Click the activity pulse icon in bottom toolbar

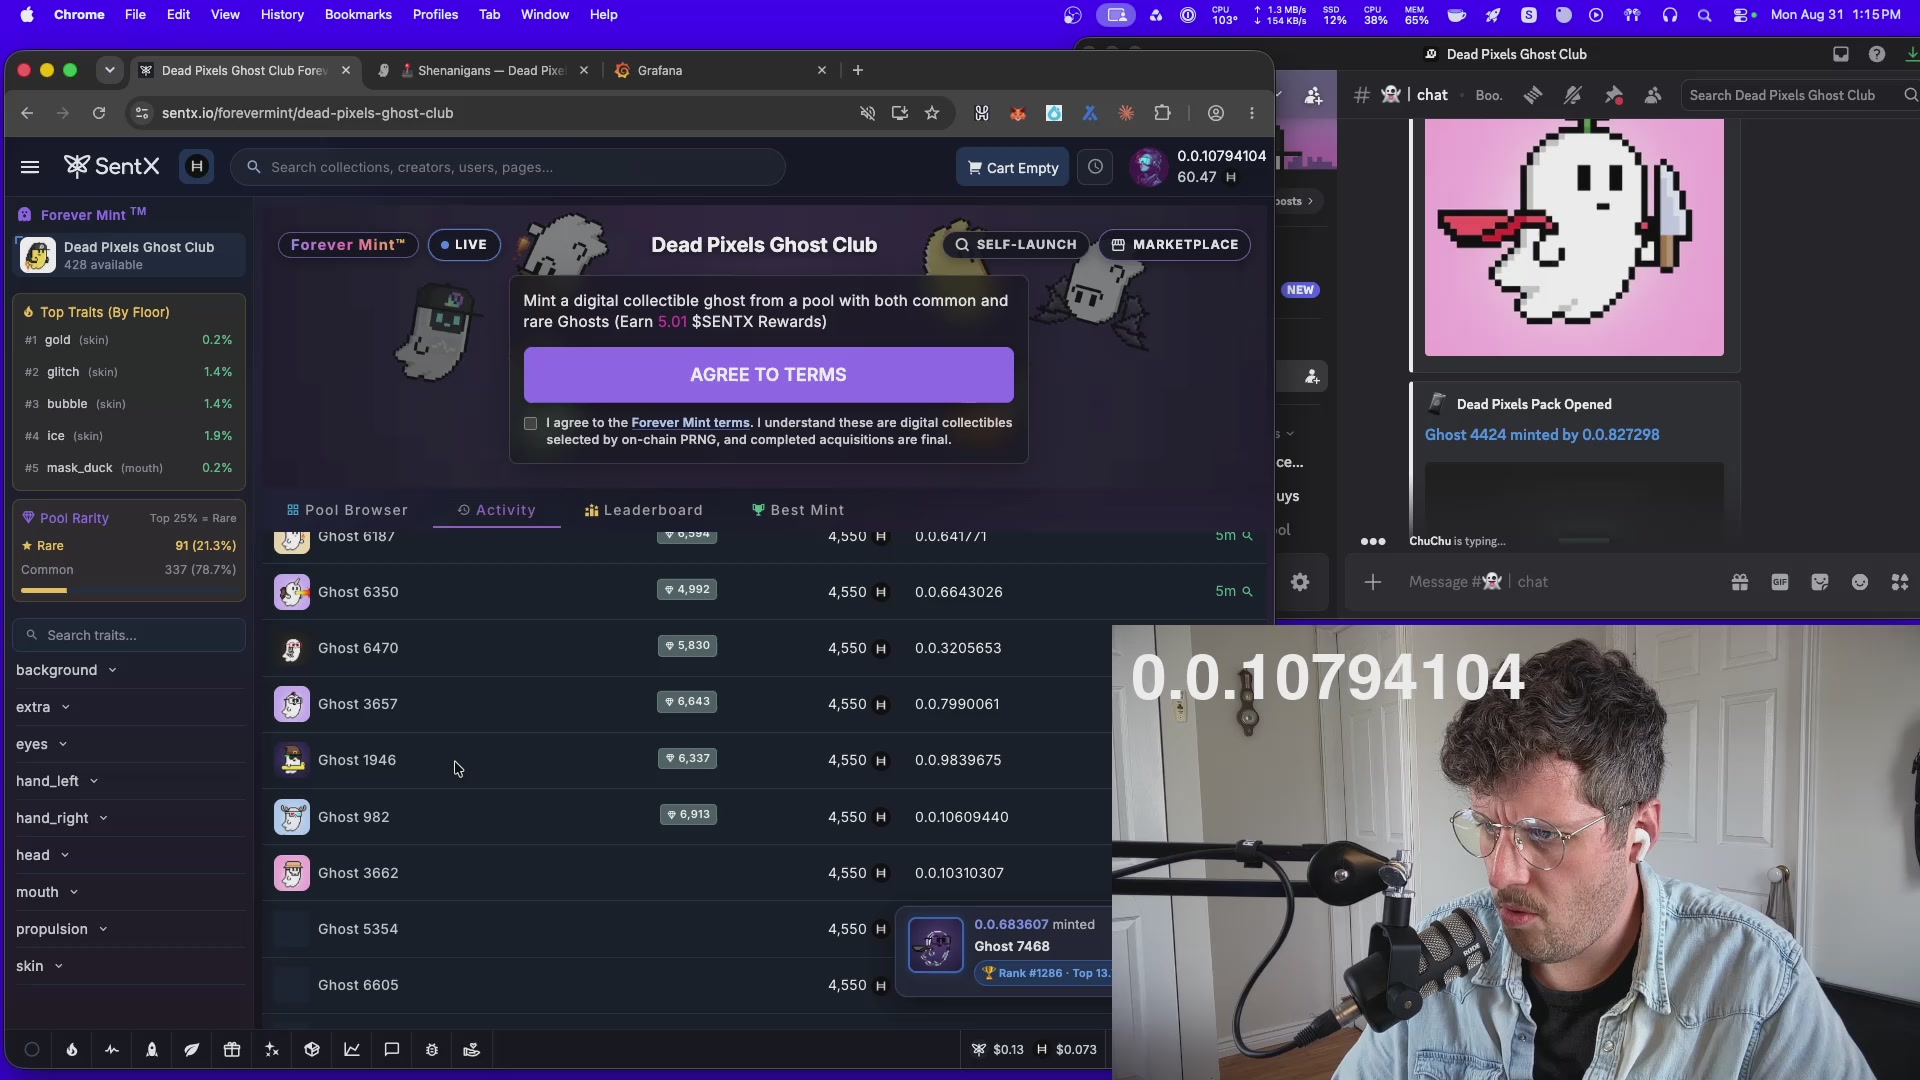tap(112, 1050)
